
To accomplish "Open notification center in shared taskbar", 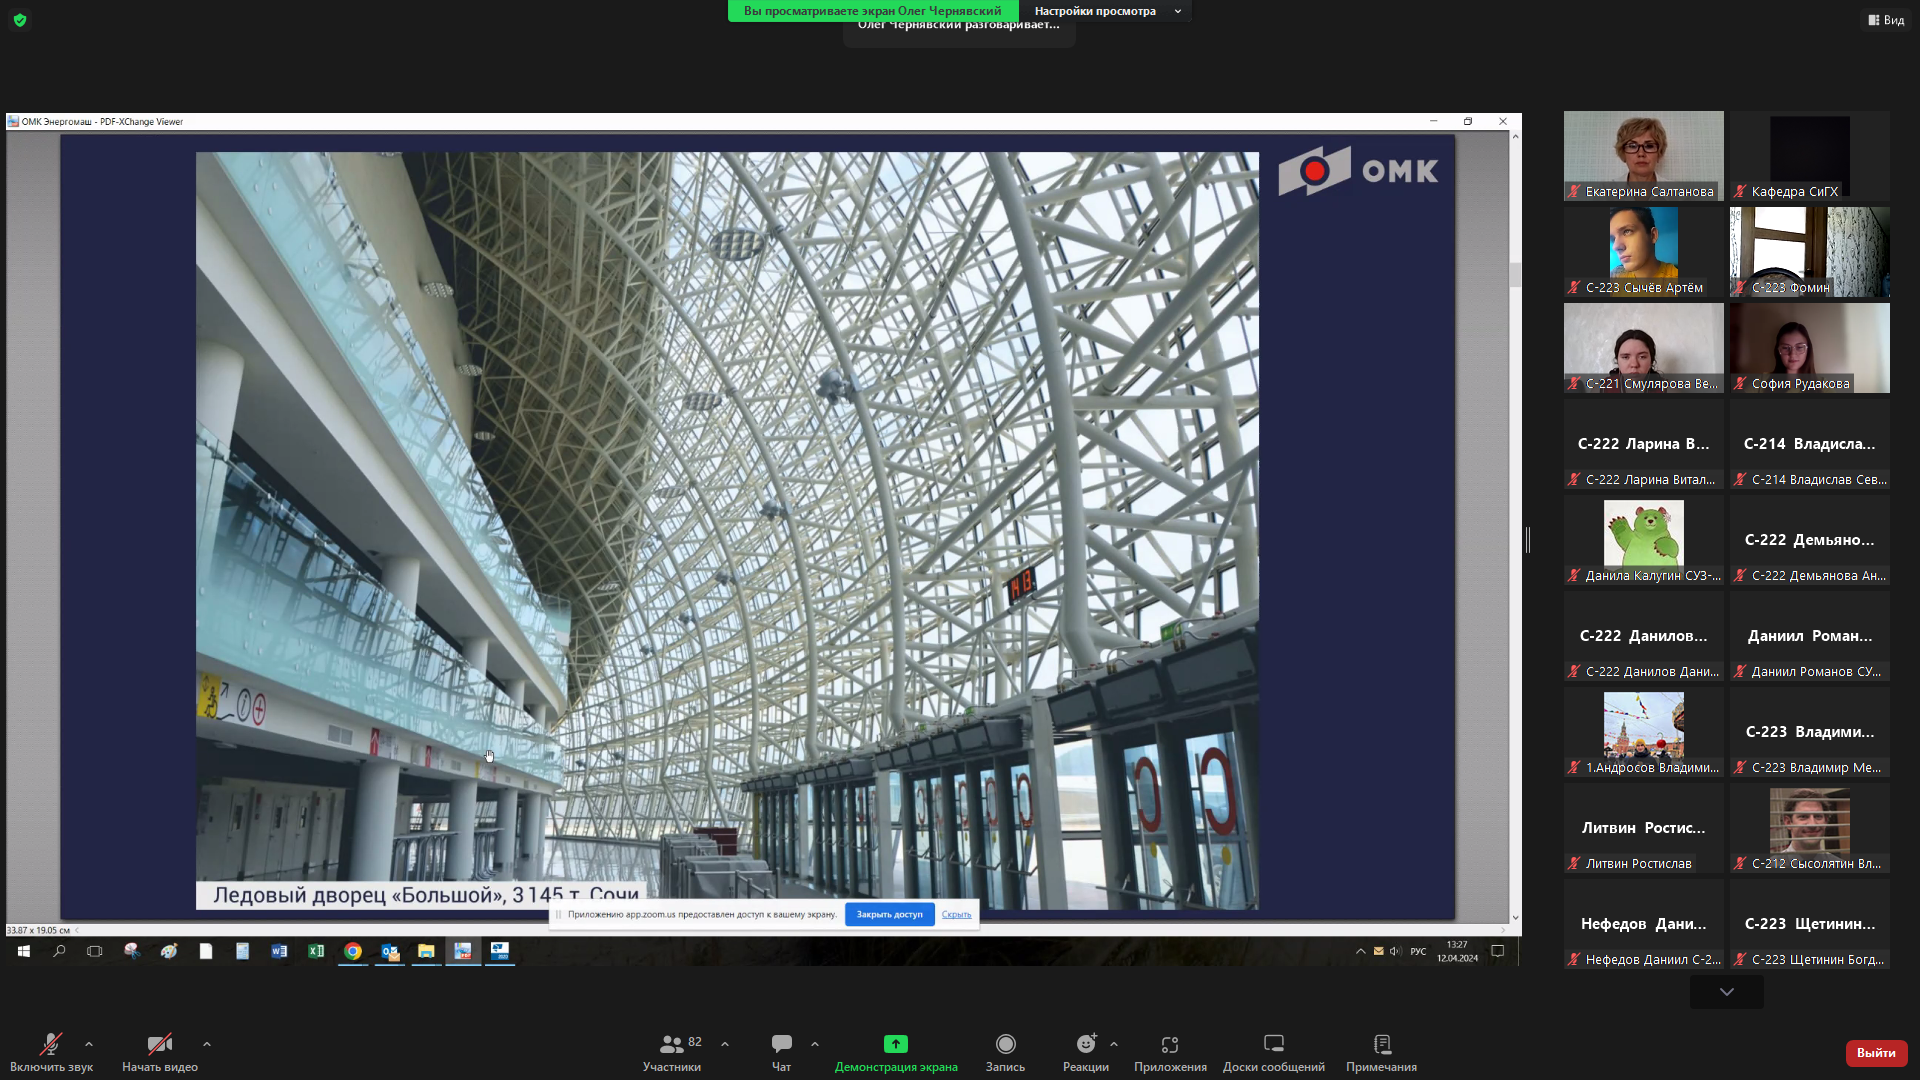I will (1497, 951).
